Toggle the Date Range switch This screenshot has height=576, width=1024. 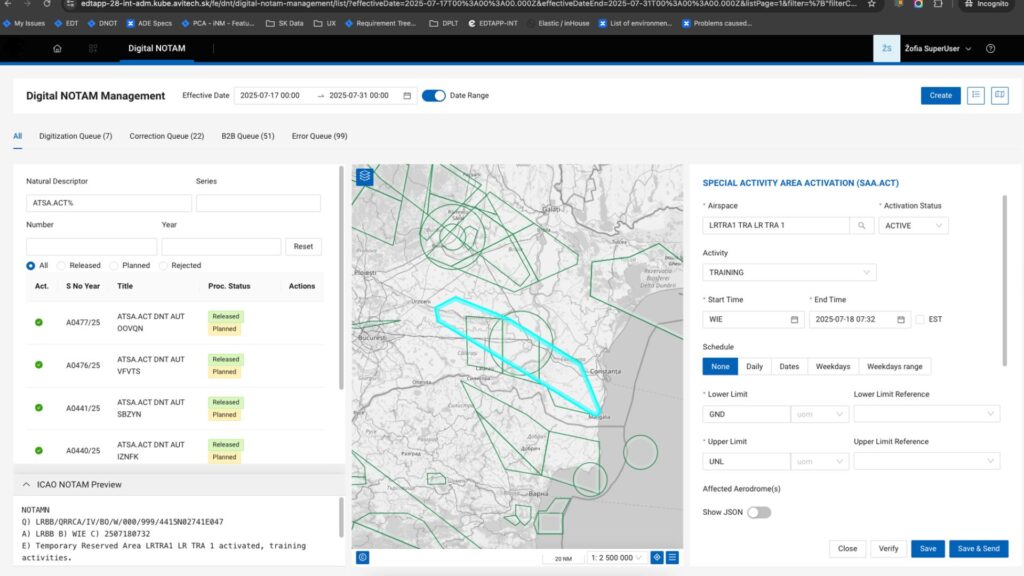(x=433, y=96)
